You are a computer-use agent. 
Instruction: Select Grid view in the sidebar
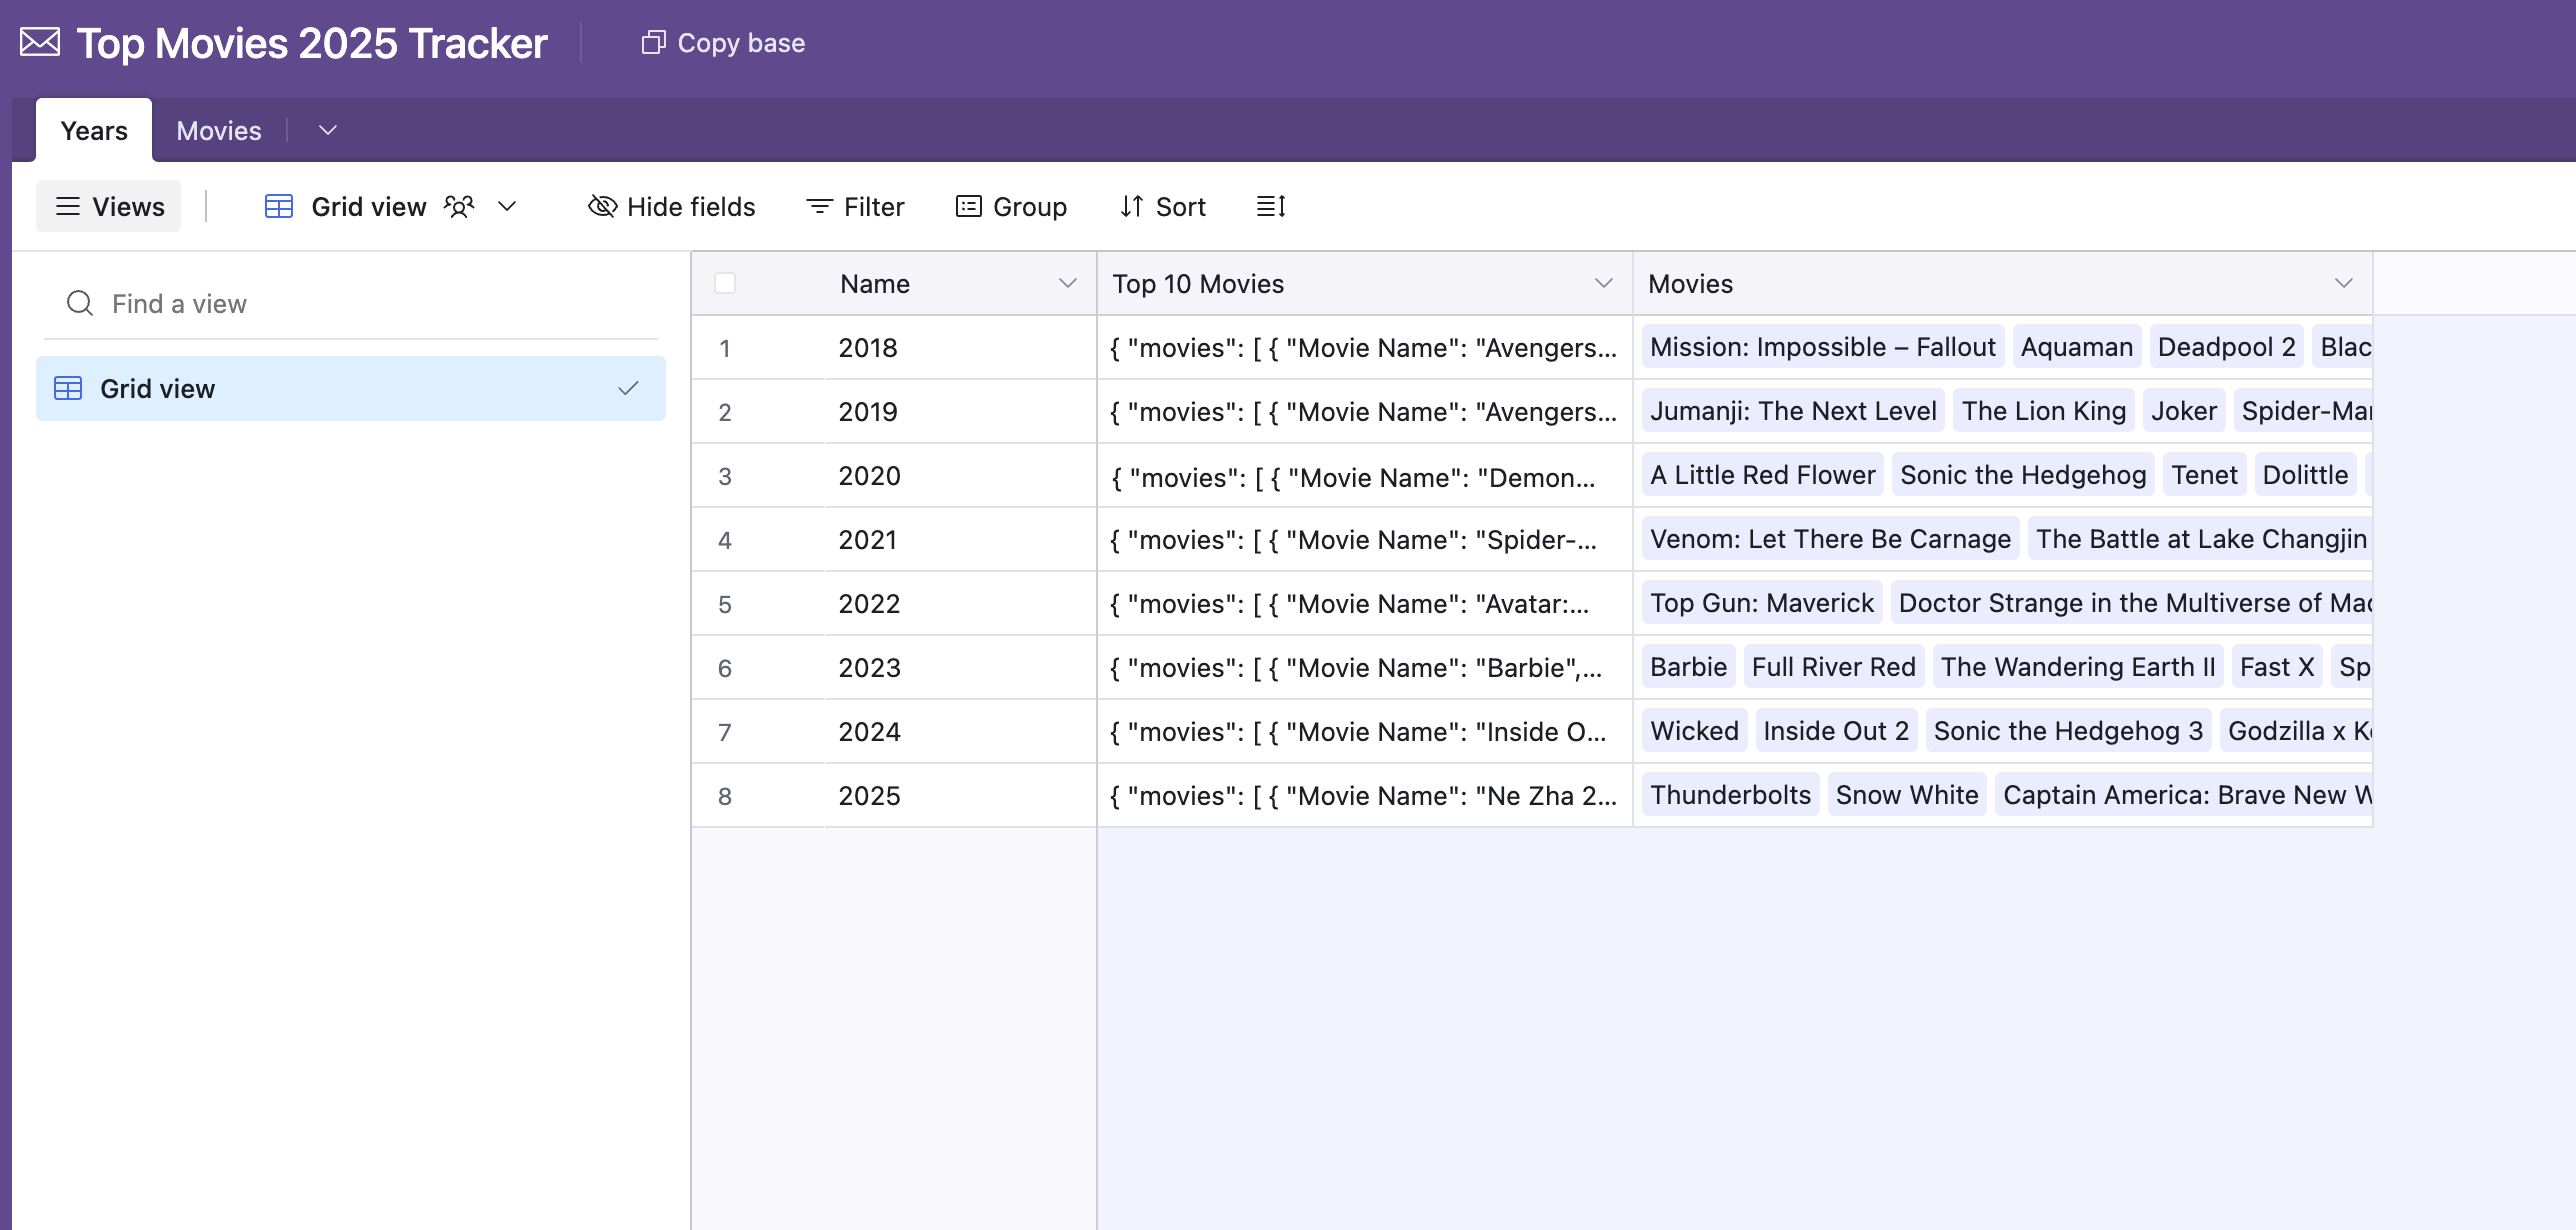tap(351, 388)
